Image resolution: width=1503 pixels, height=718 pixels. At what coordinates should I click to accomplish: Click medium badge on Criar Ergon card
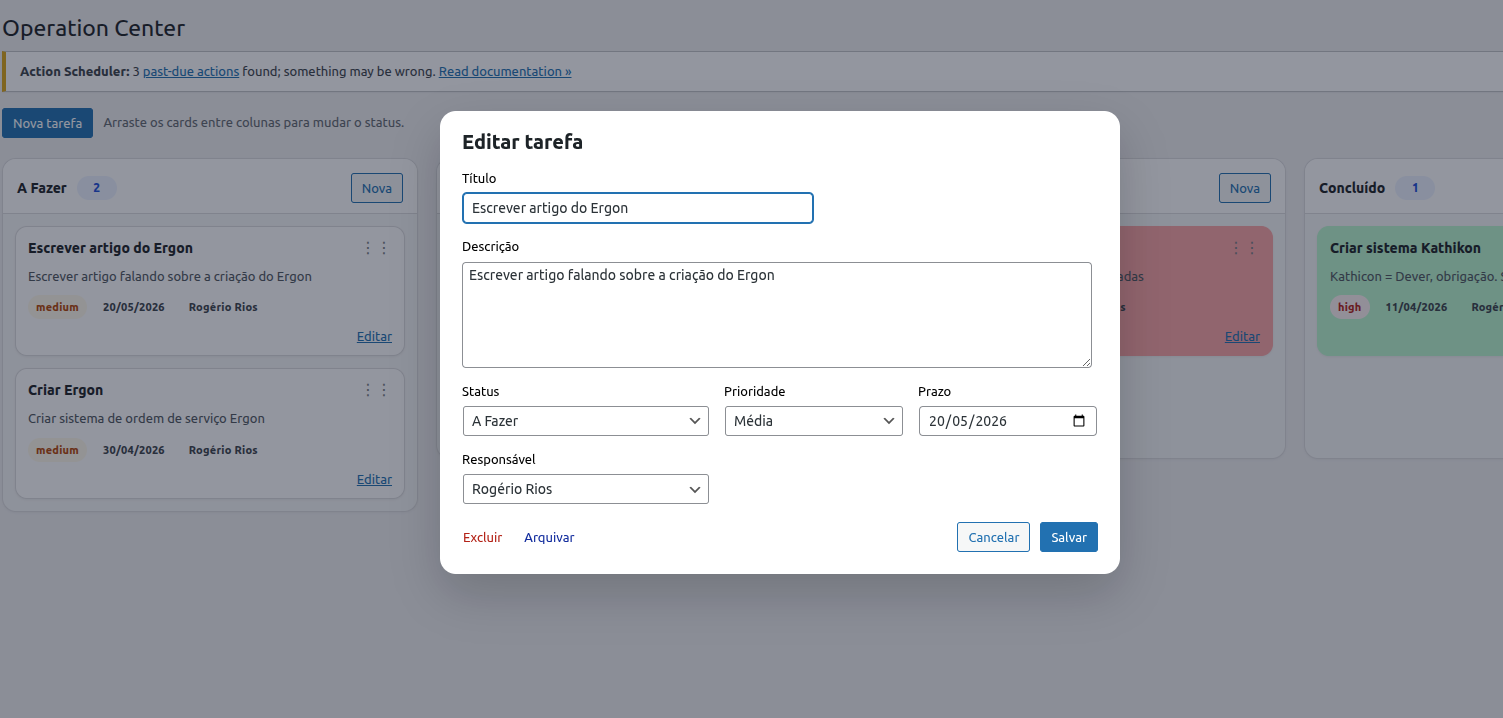(57, 450)
